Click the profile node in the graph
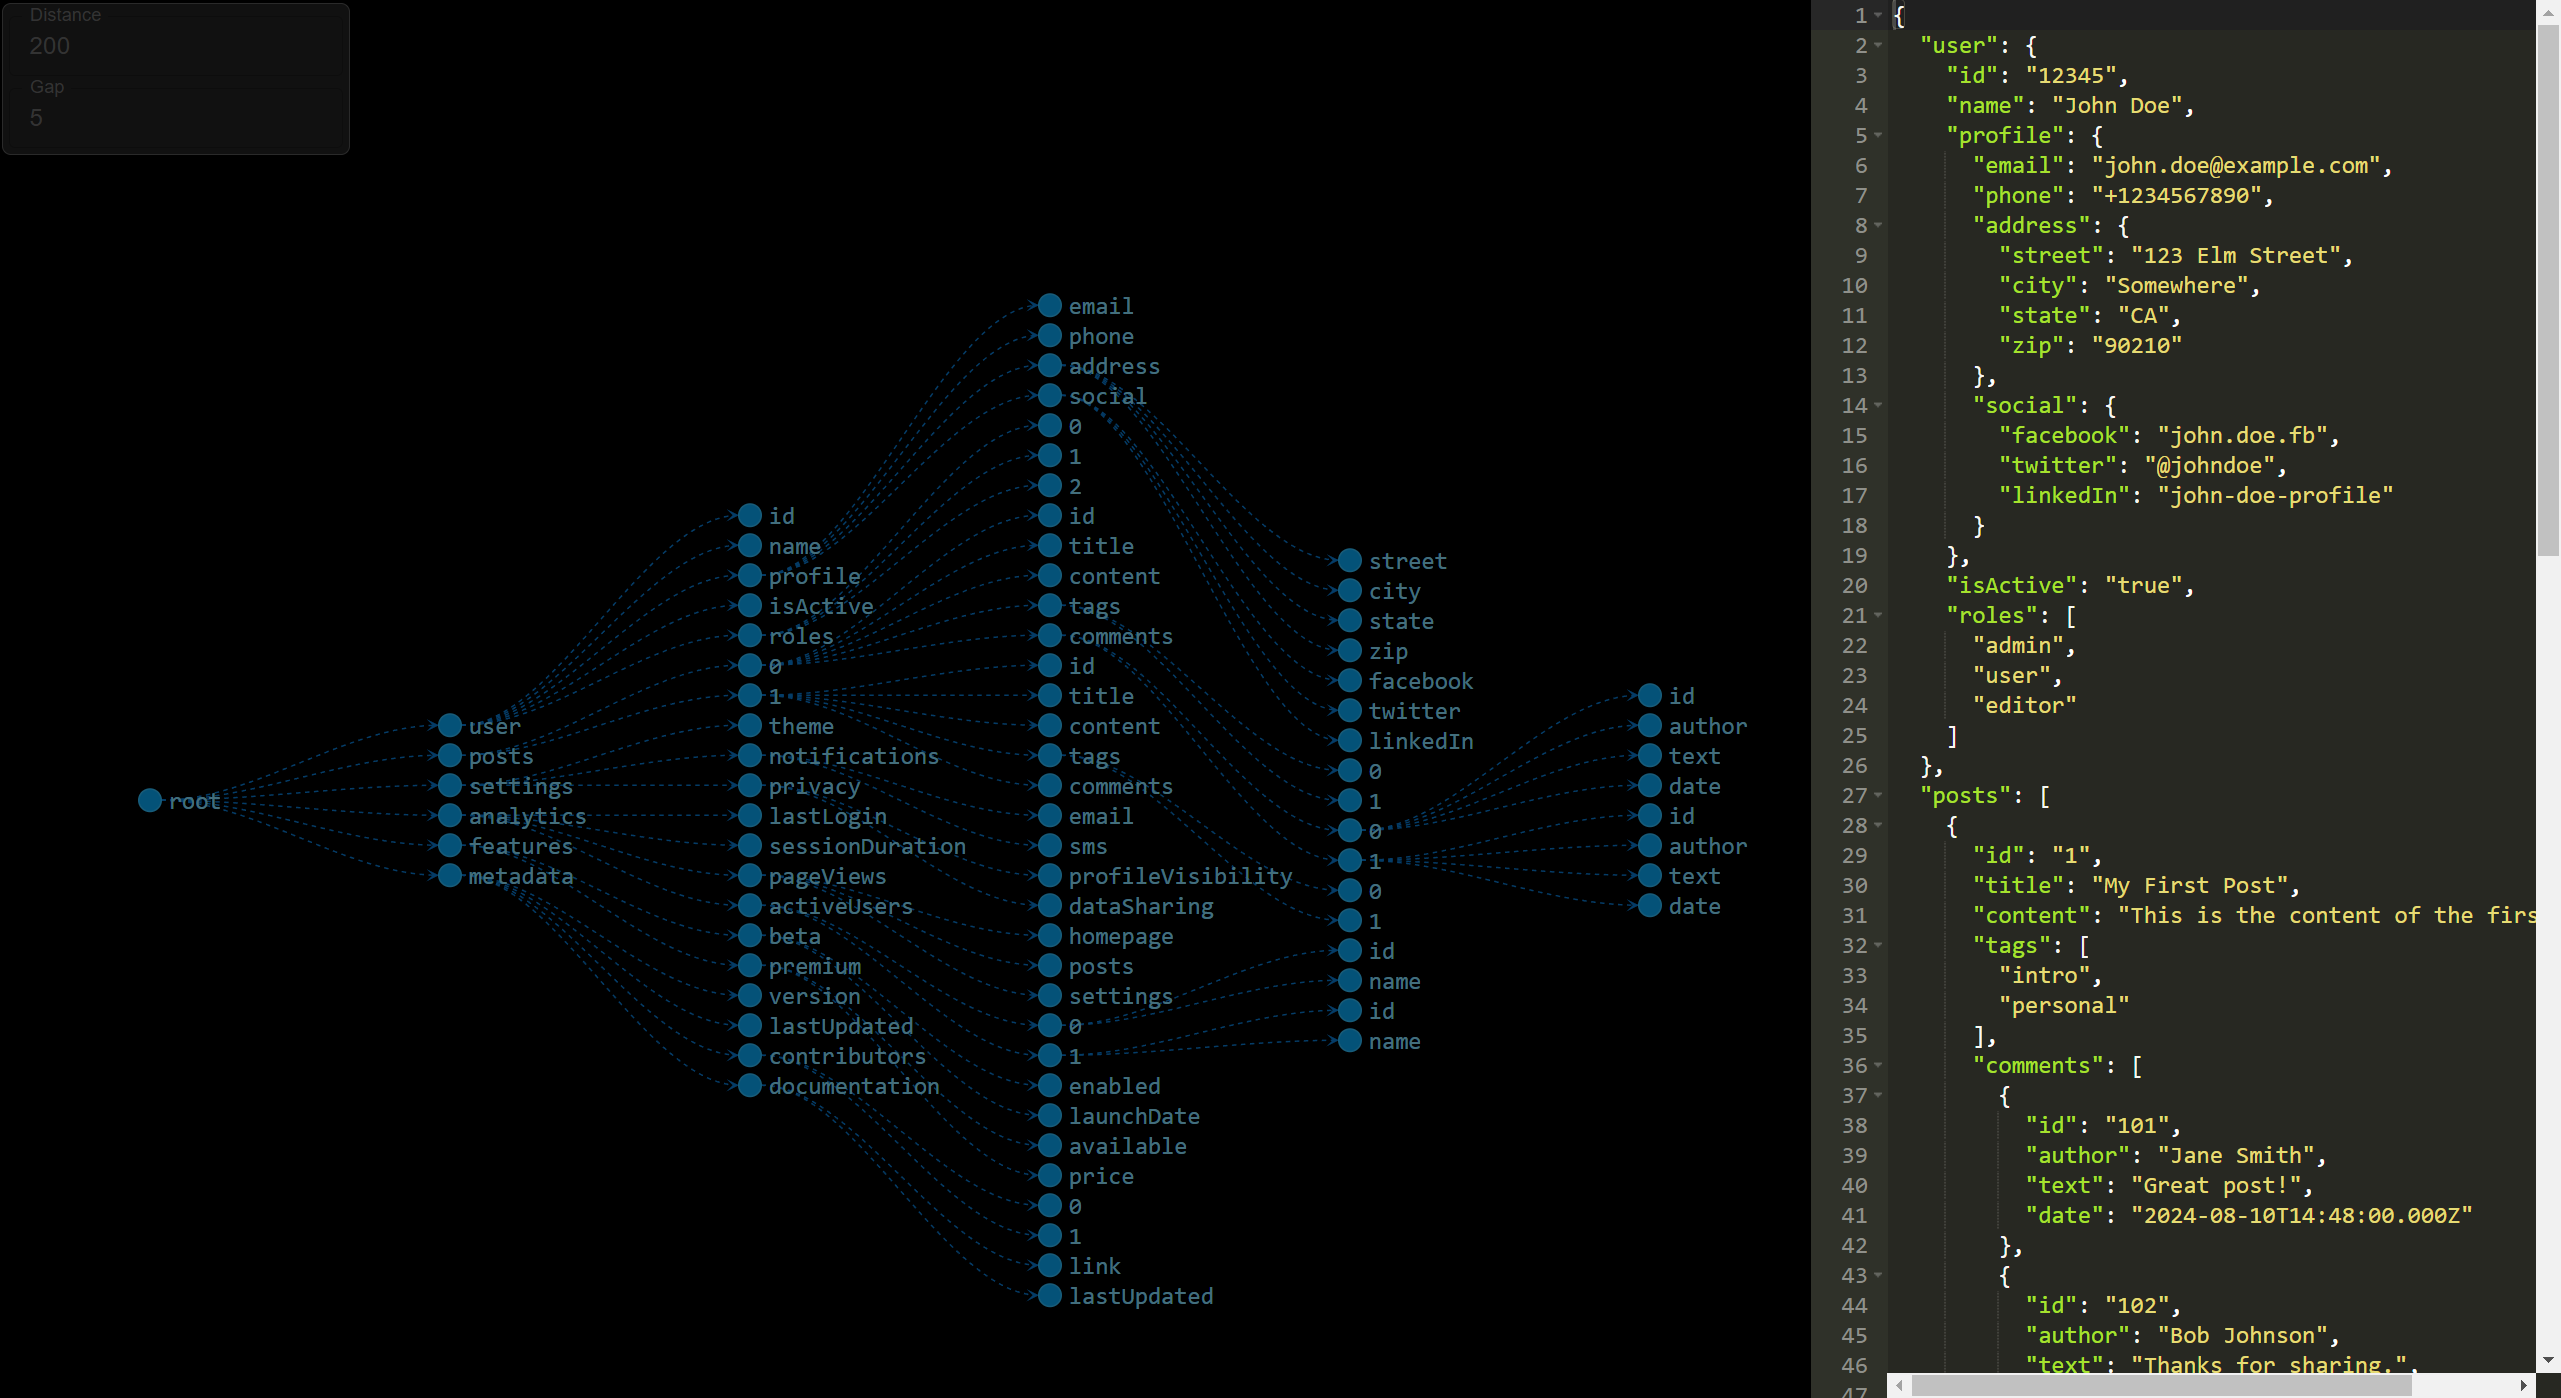Screen dimensions: 2561x1398 pos(750,576)
